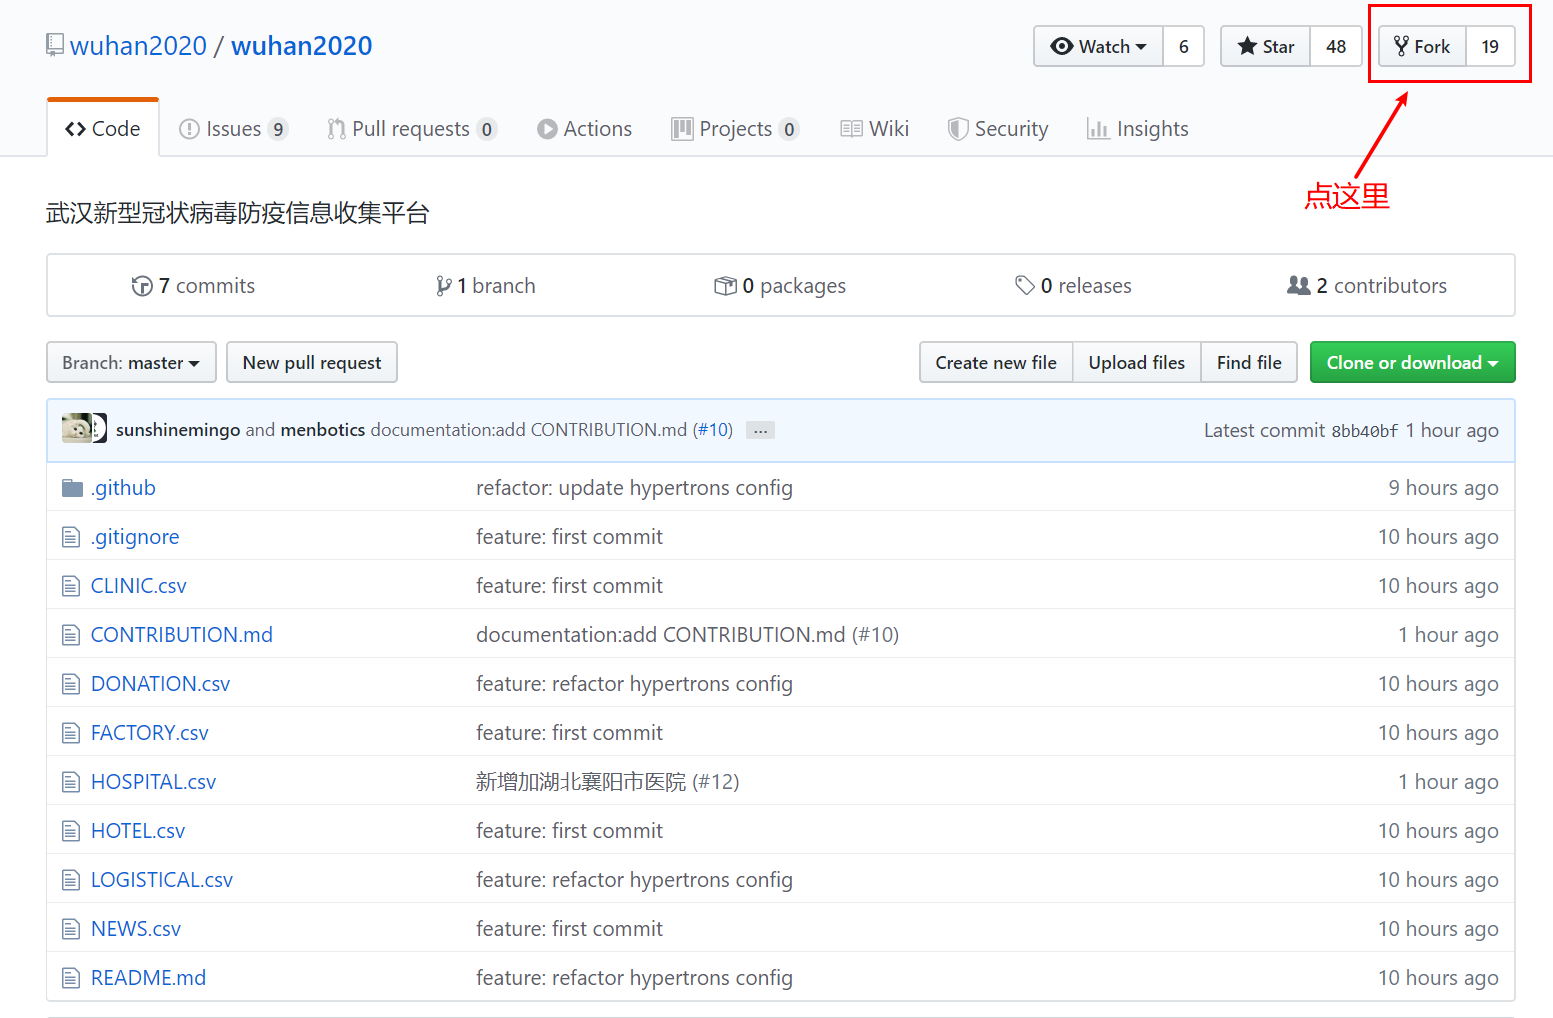The height and width of the screenshot is (1018, 1553).
Task: Click the file icon next to NEWS.csv
Action: tap(71, 929)
